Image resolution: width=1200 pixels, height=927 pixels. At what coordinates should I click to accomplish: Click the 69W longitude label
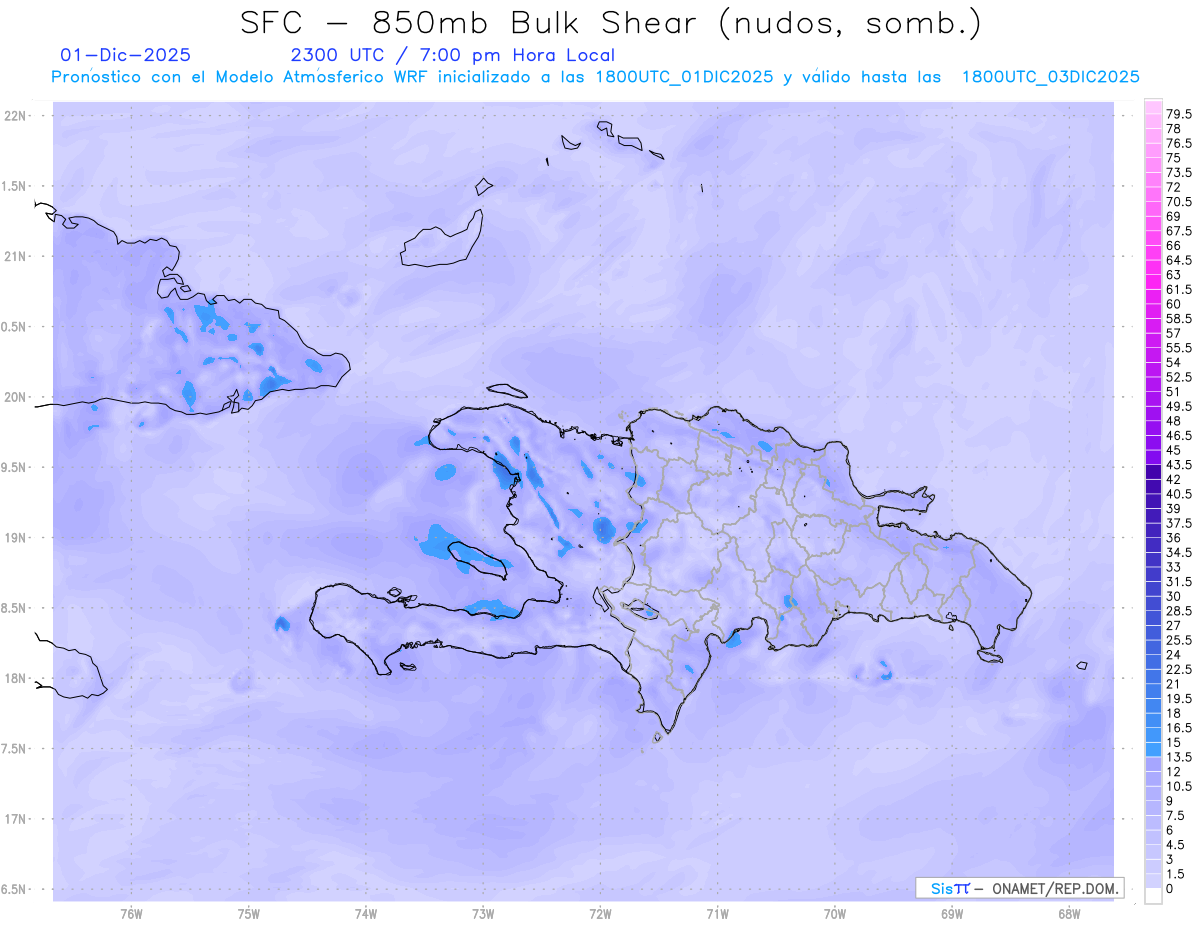click(x=952, y=914)
